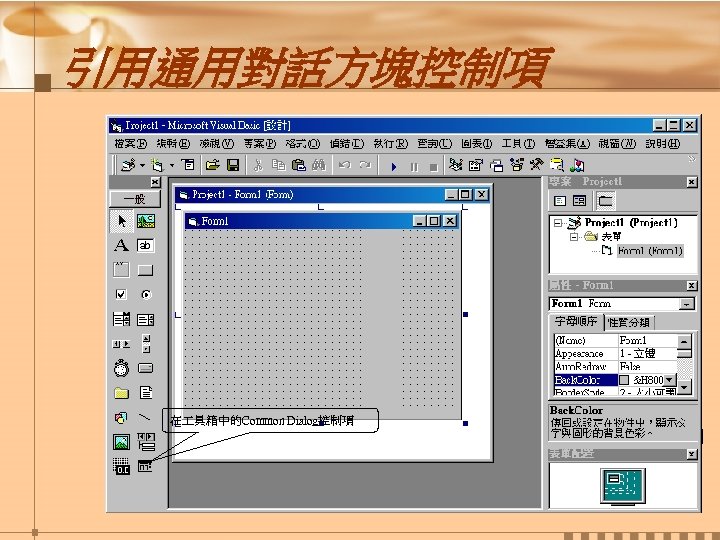This screenshot has height=540, width=720.
Task: Click View Object button in project panel
Action: point(580,201)
